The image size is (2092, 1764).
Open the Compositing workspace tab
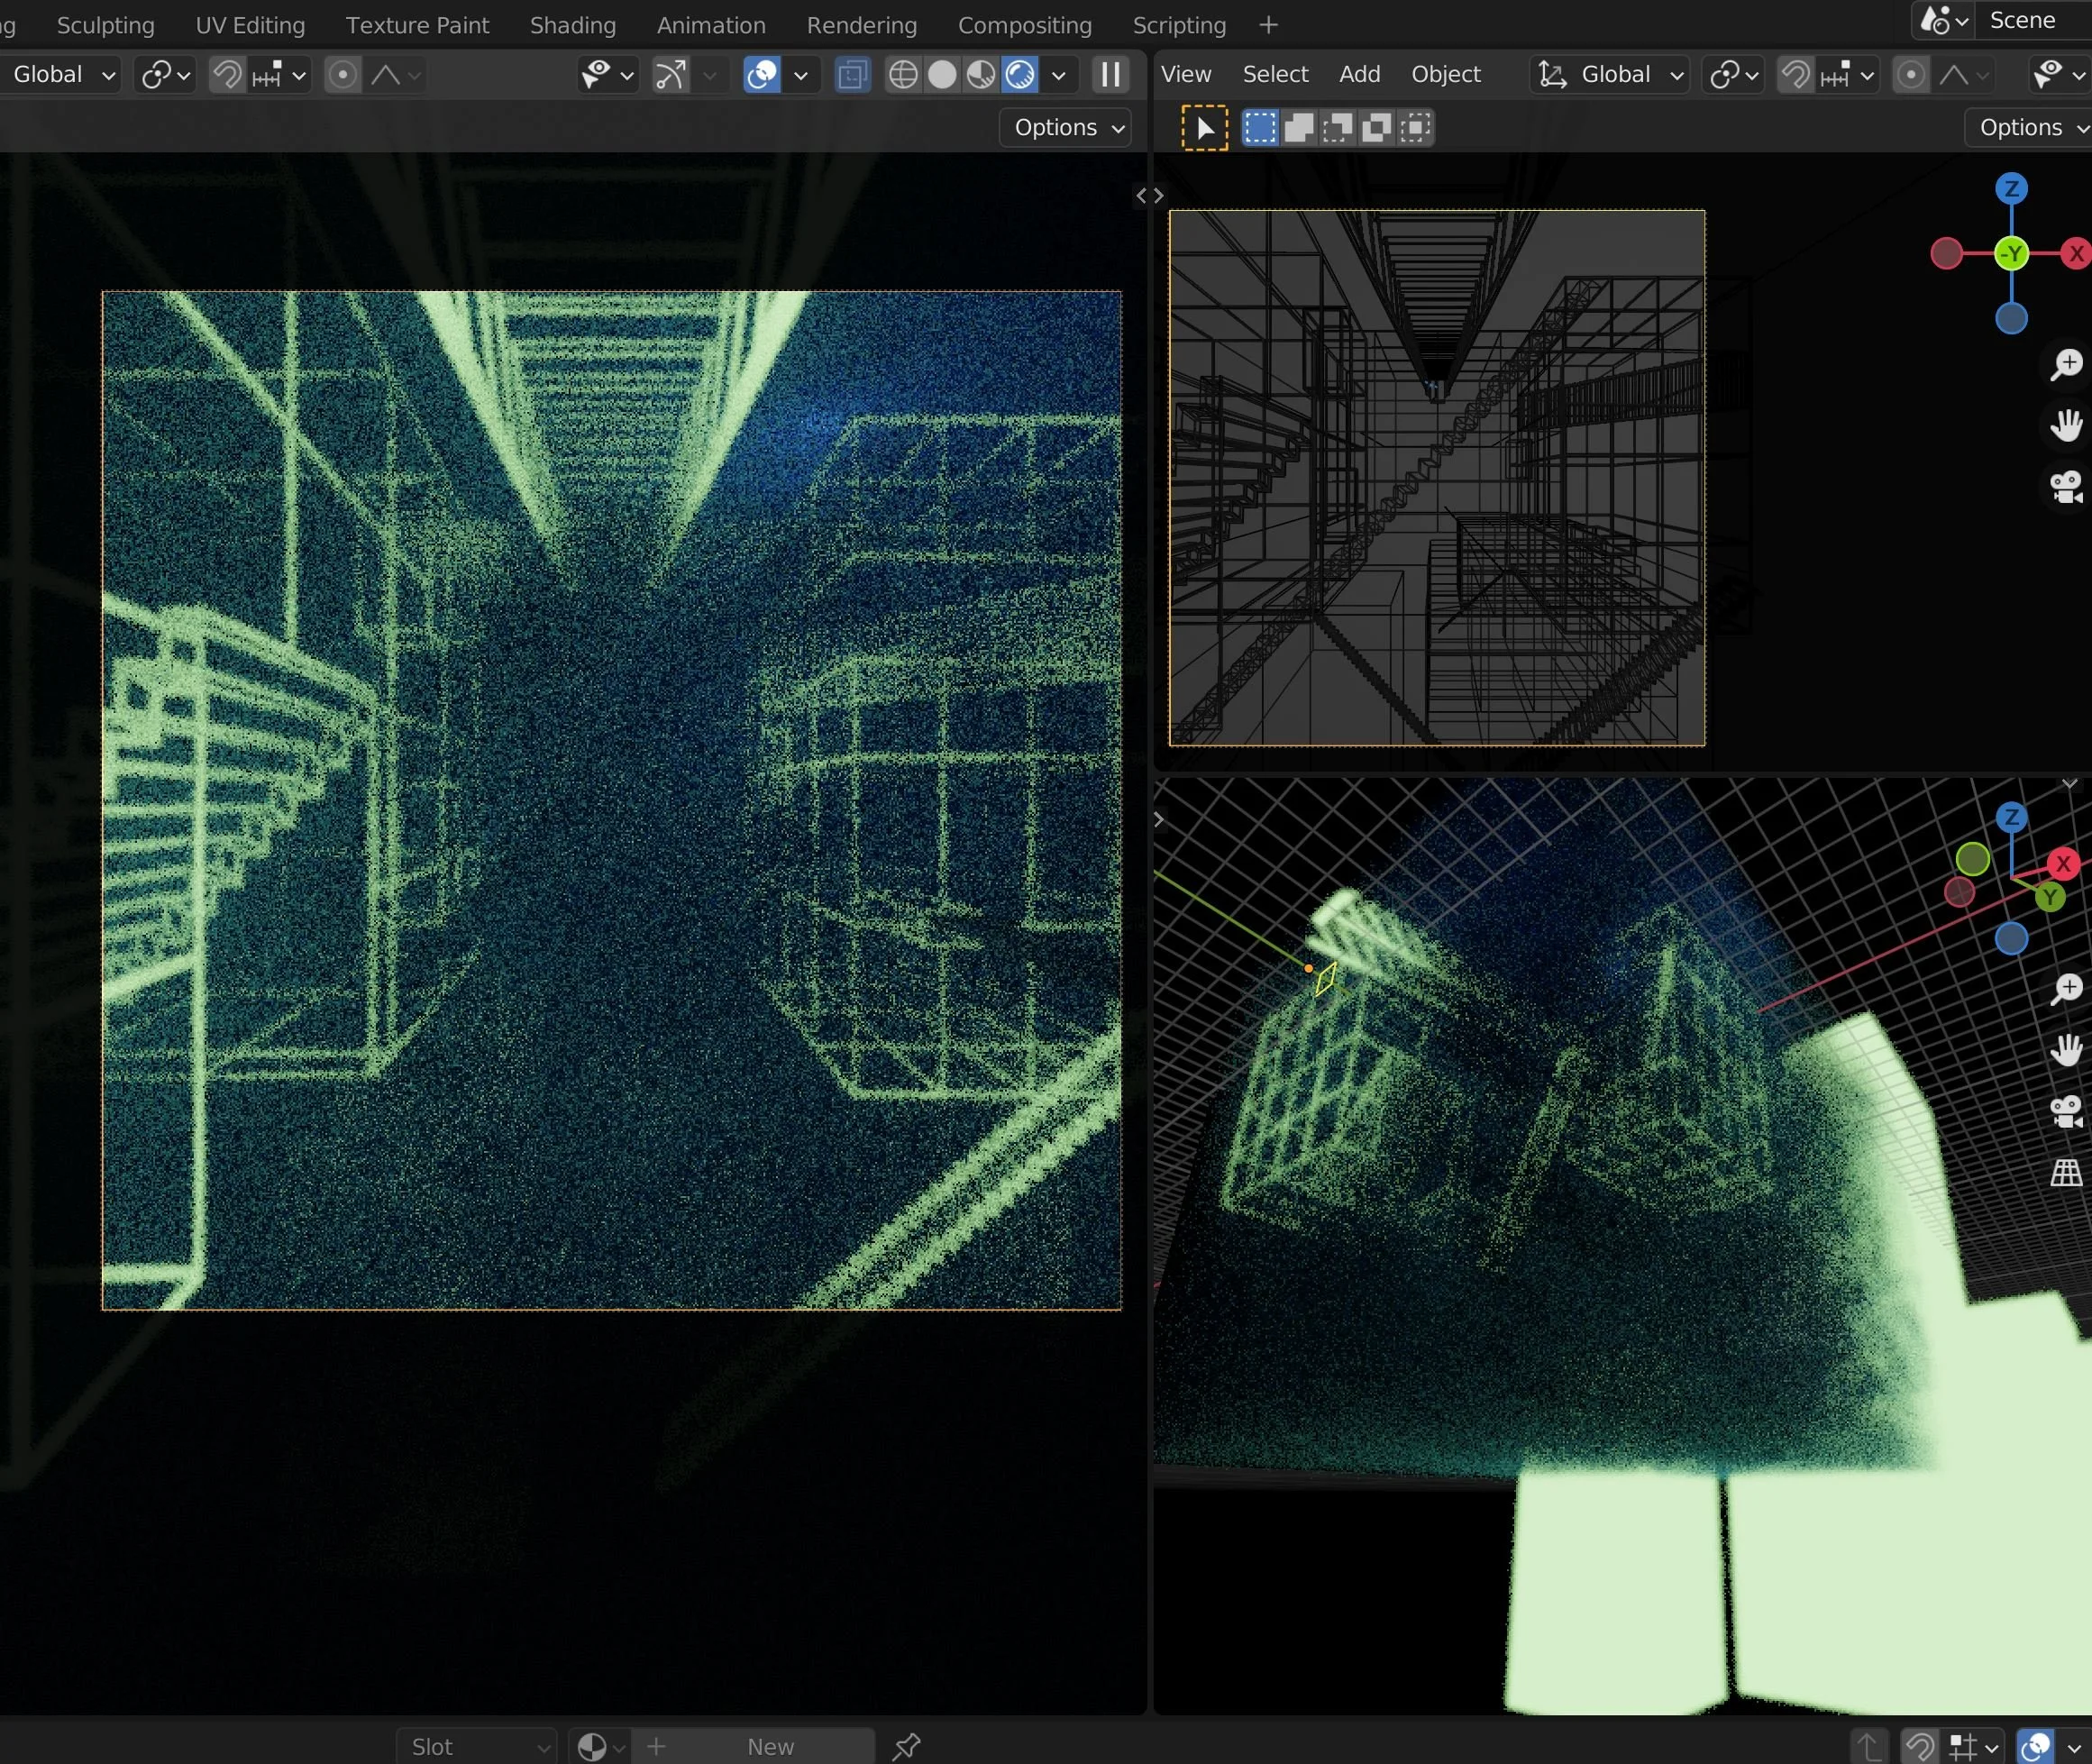[x=1024, y=25]
